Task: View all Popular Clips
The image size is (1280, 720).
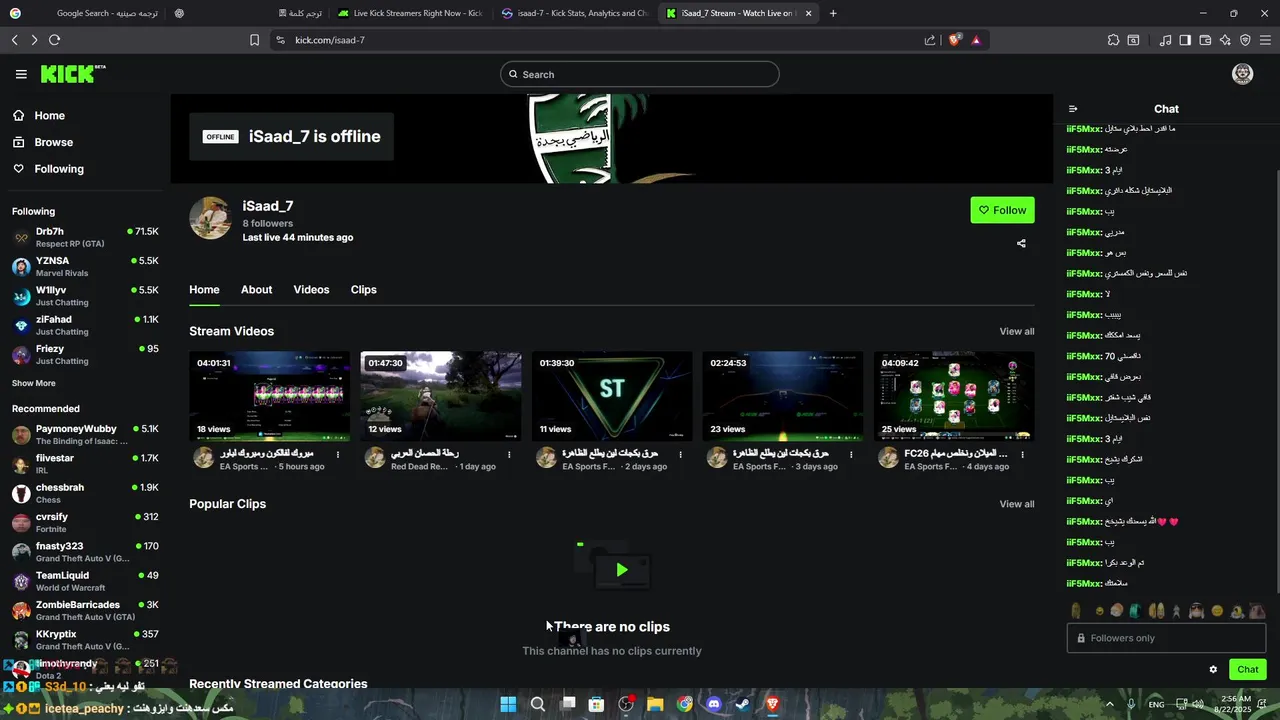Action: coord(1017,504)
